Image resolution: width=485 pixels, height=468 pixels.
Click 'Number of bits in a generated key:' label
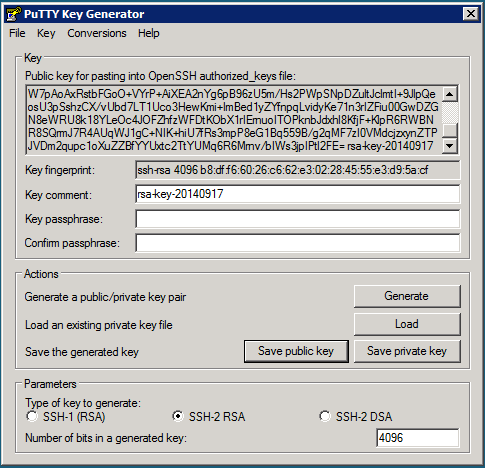pyautogui.click(x=106, y=438)
